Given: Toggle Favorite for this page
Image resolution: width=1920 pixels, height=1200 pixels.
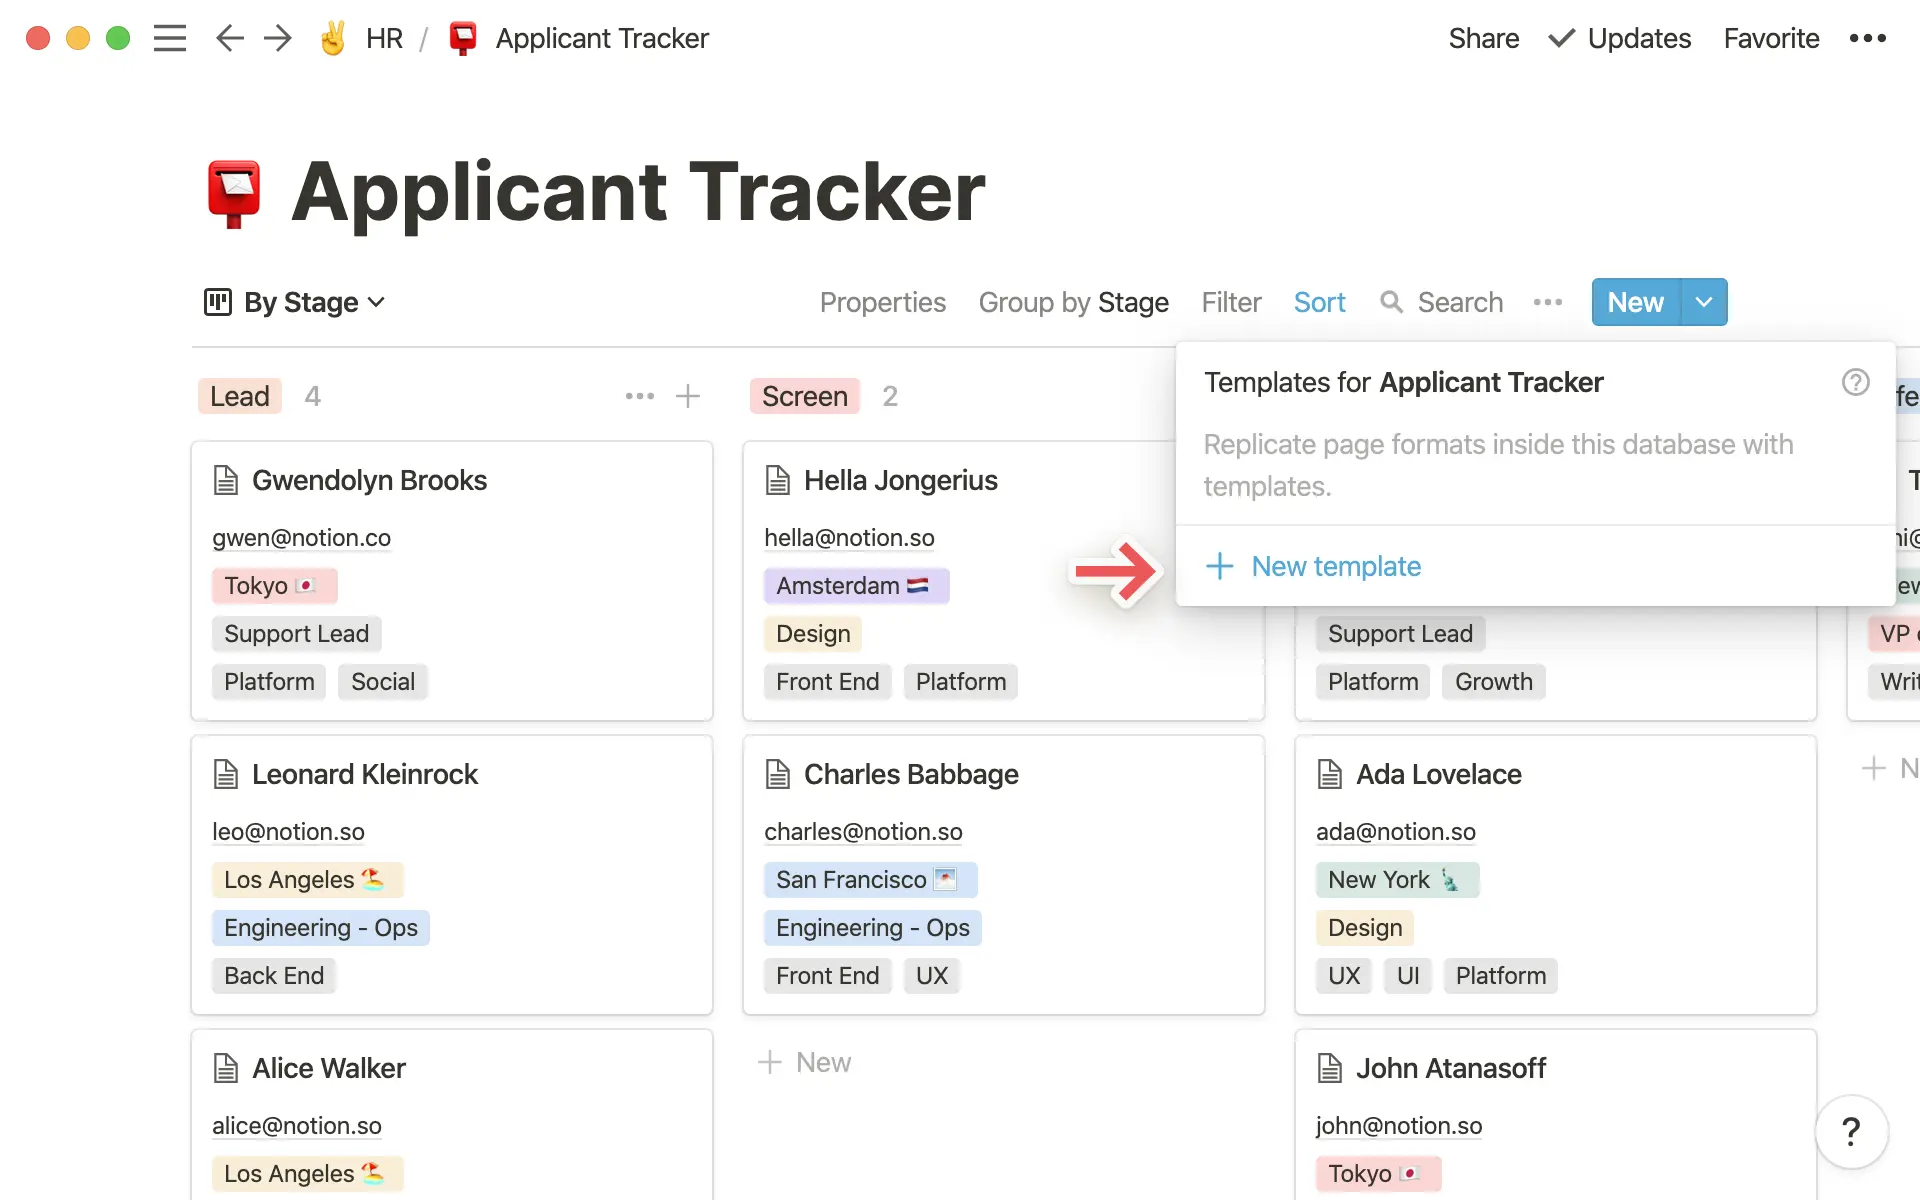Looking at the screenshot, I should click(x=1771, y=38).
